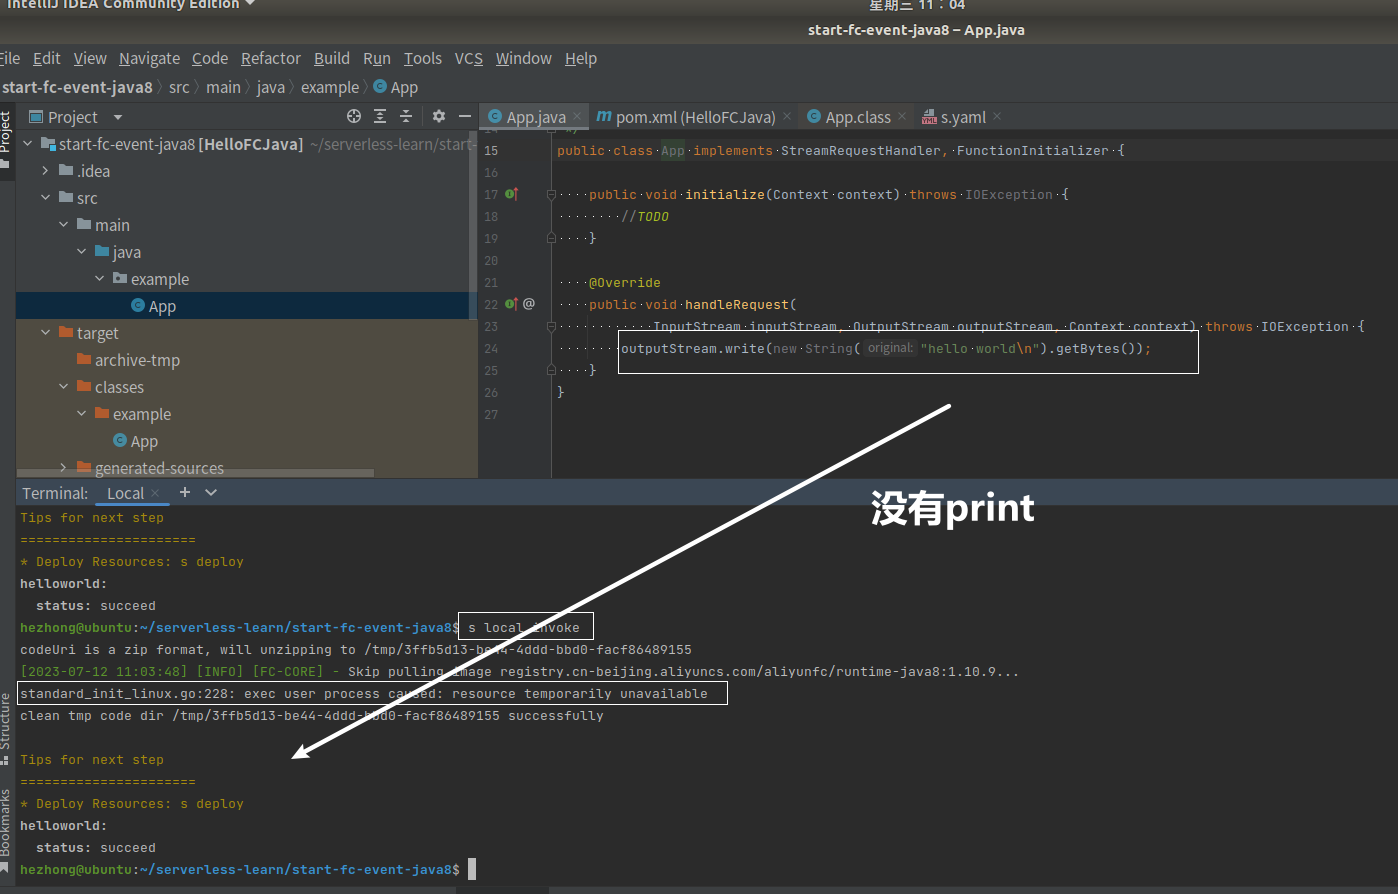1398x894 pixels.
Task: Switch to the App.java editor tab
Action: 535,117
